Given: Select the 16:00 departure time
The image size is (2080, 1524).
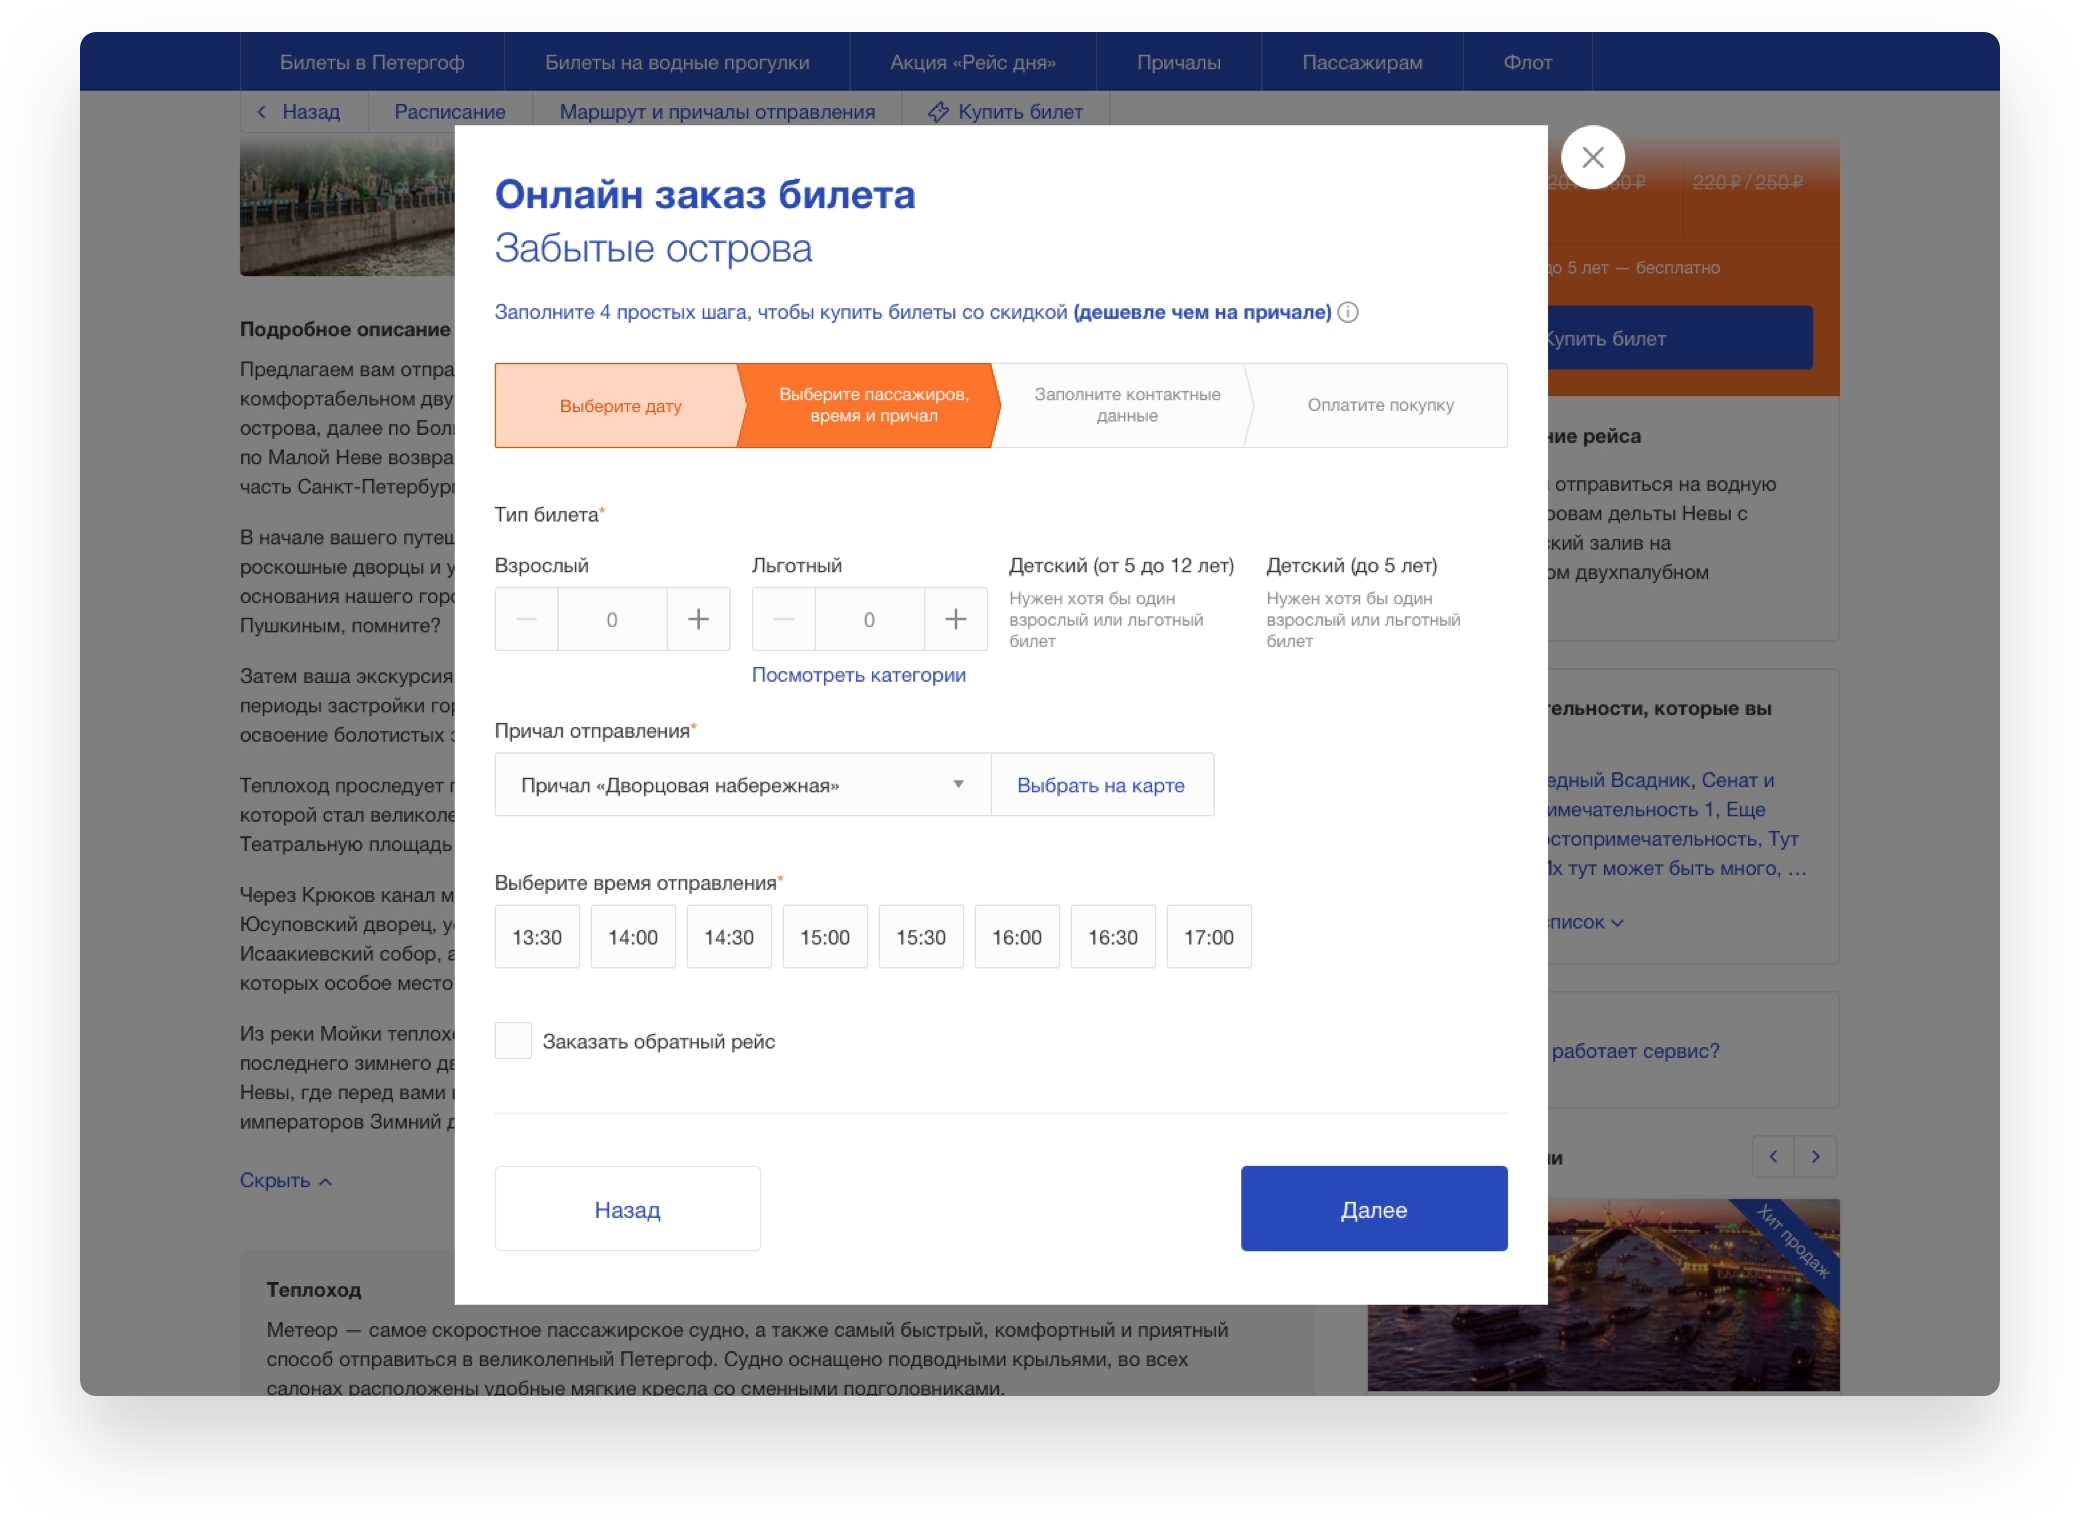Looking at the screenshot, I should [1017, 937].
